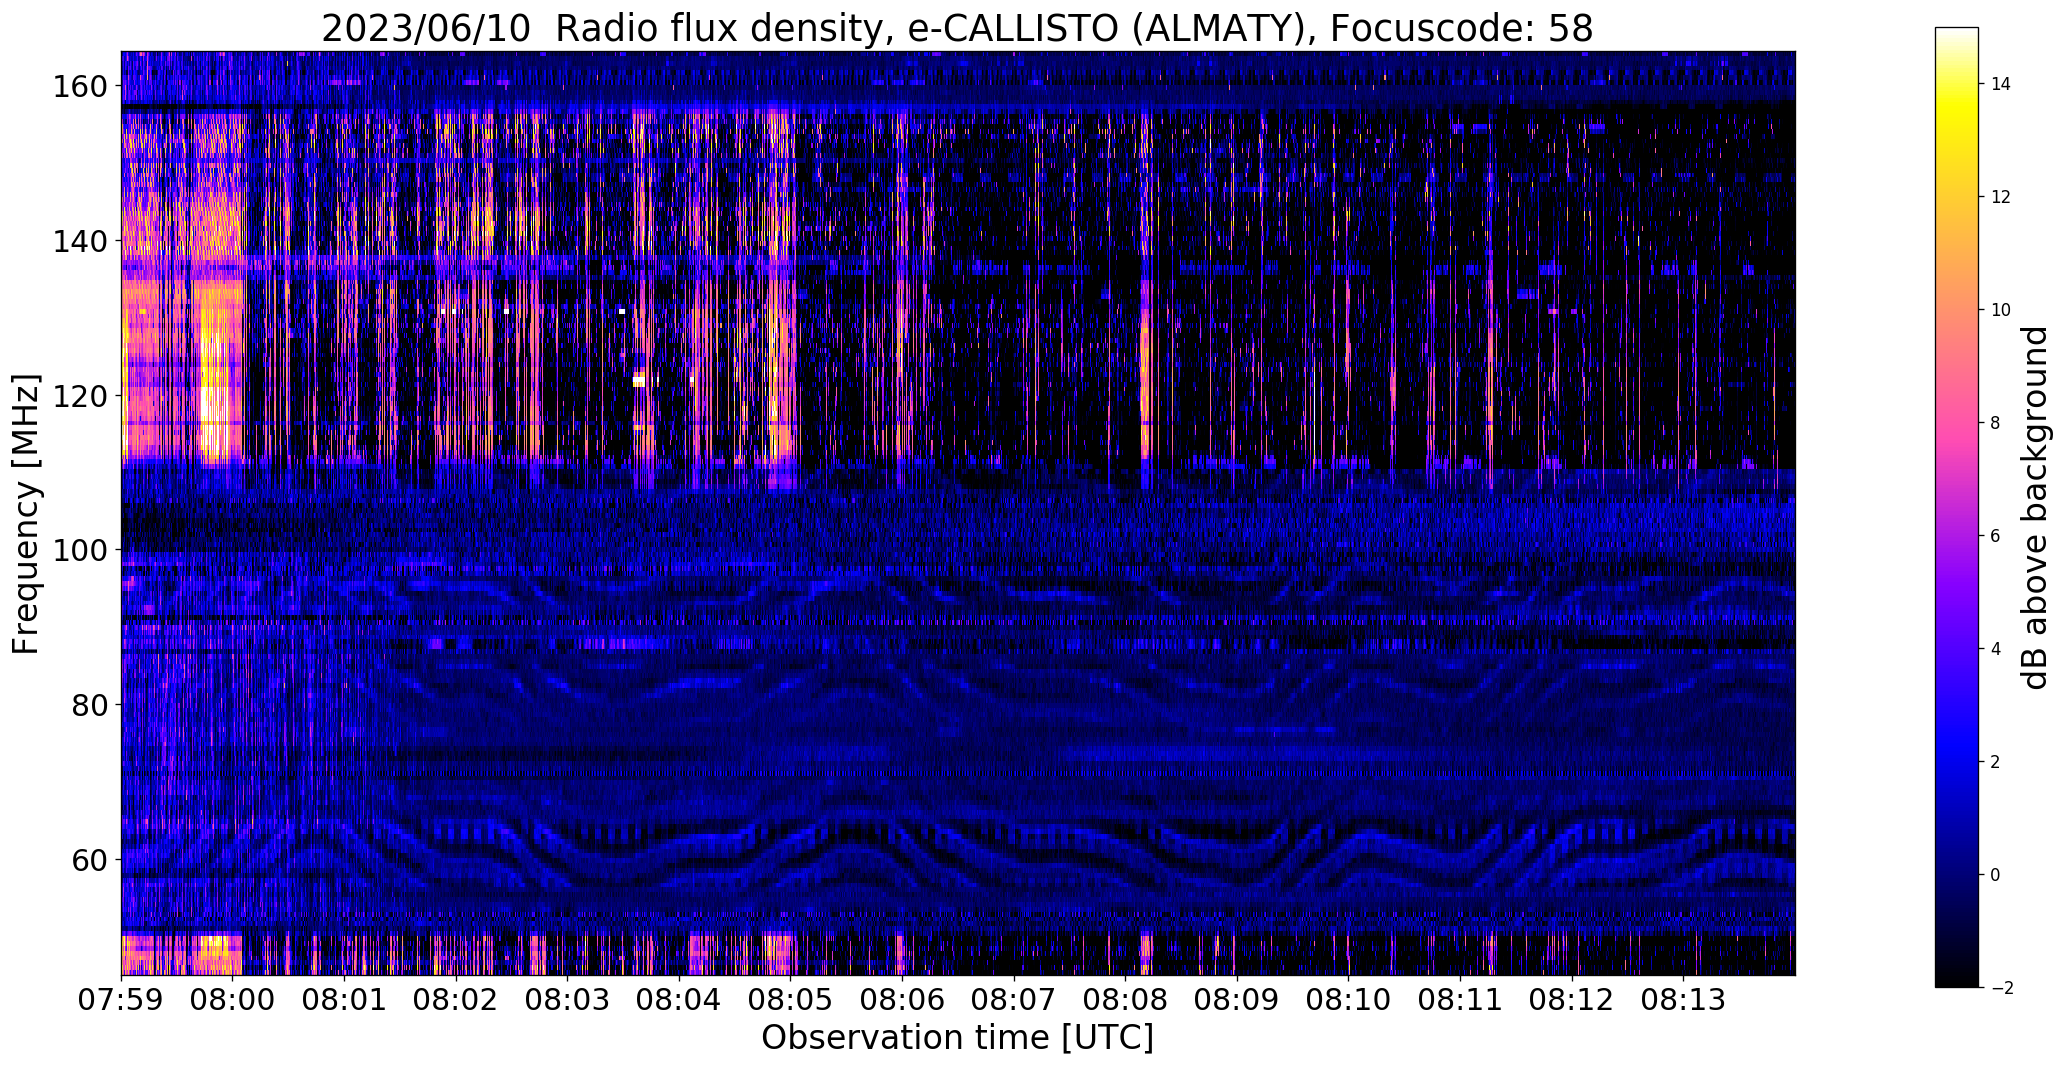The image size is (2066, 1067).
Task: Click the 08:06 time tick label
Action: pyautogui.click(x=902, y=1001)
